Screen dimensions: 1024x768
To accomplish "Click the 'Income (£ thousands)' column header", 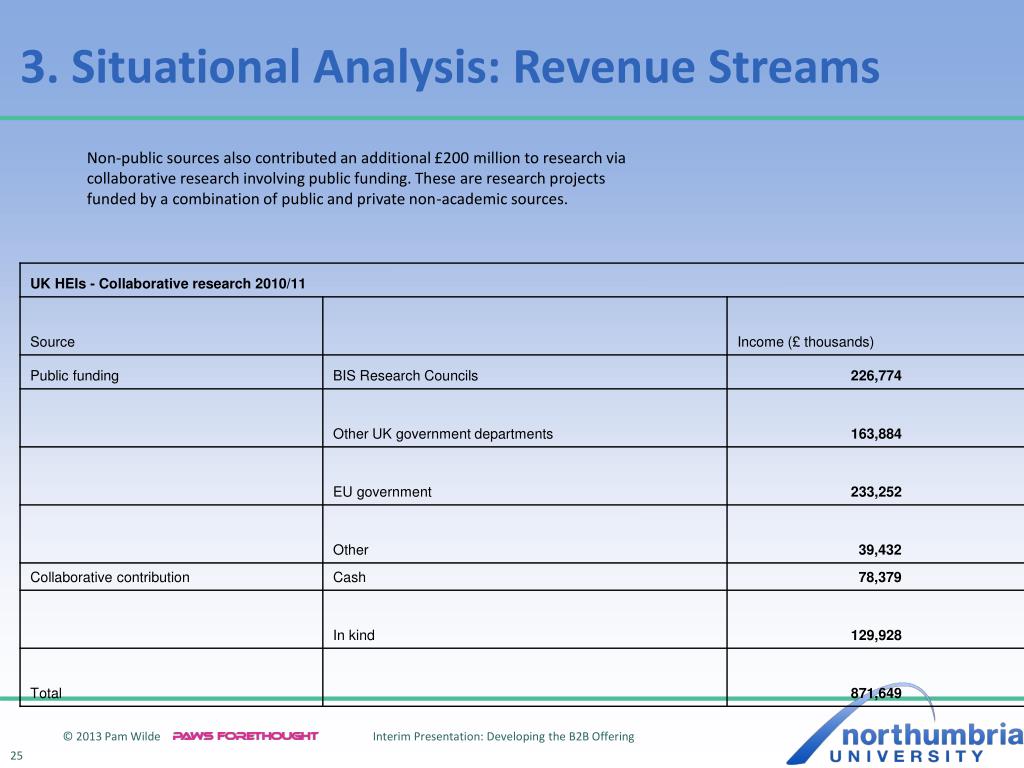I will point(805,342).
